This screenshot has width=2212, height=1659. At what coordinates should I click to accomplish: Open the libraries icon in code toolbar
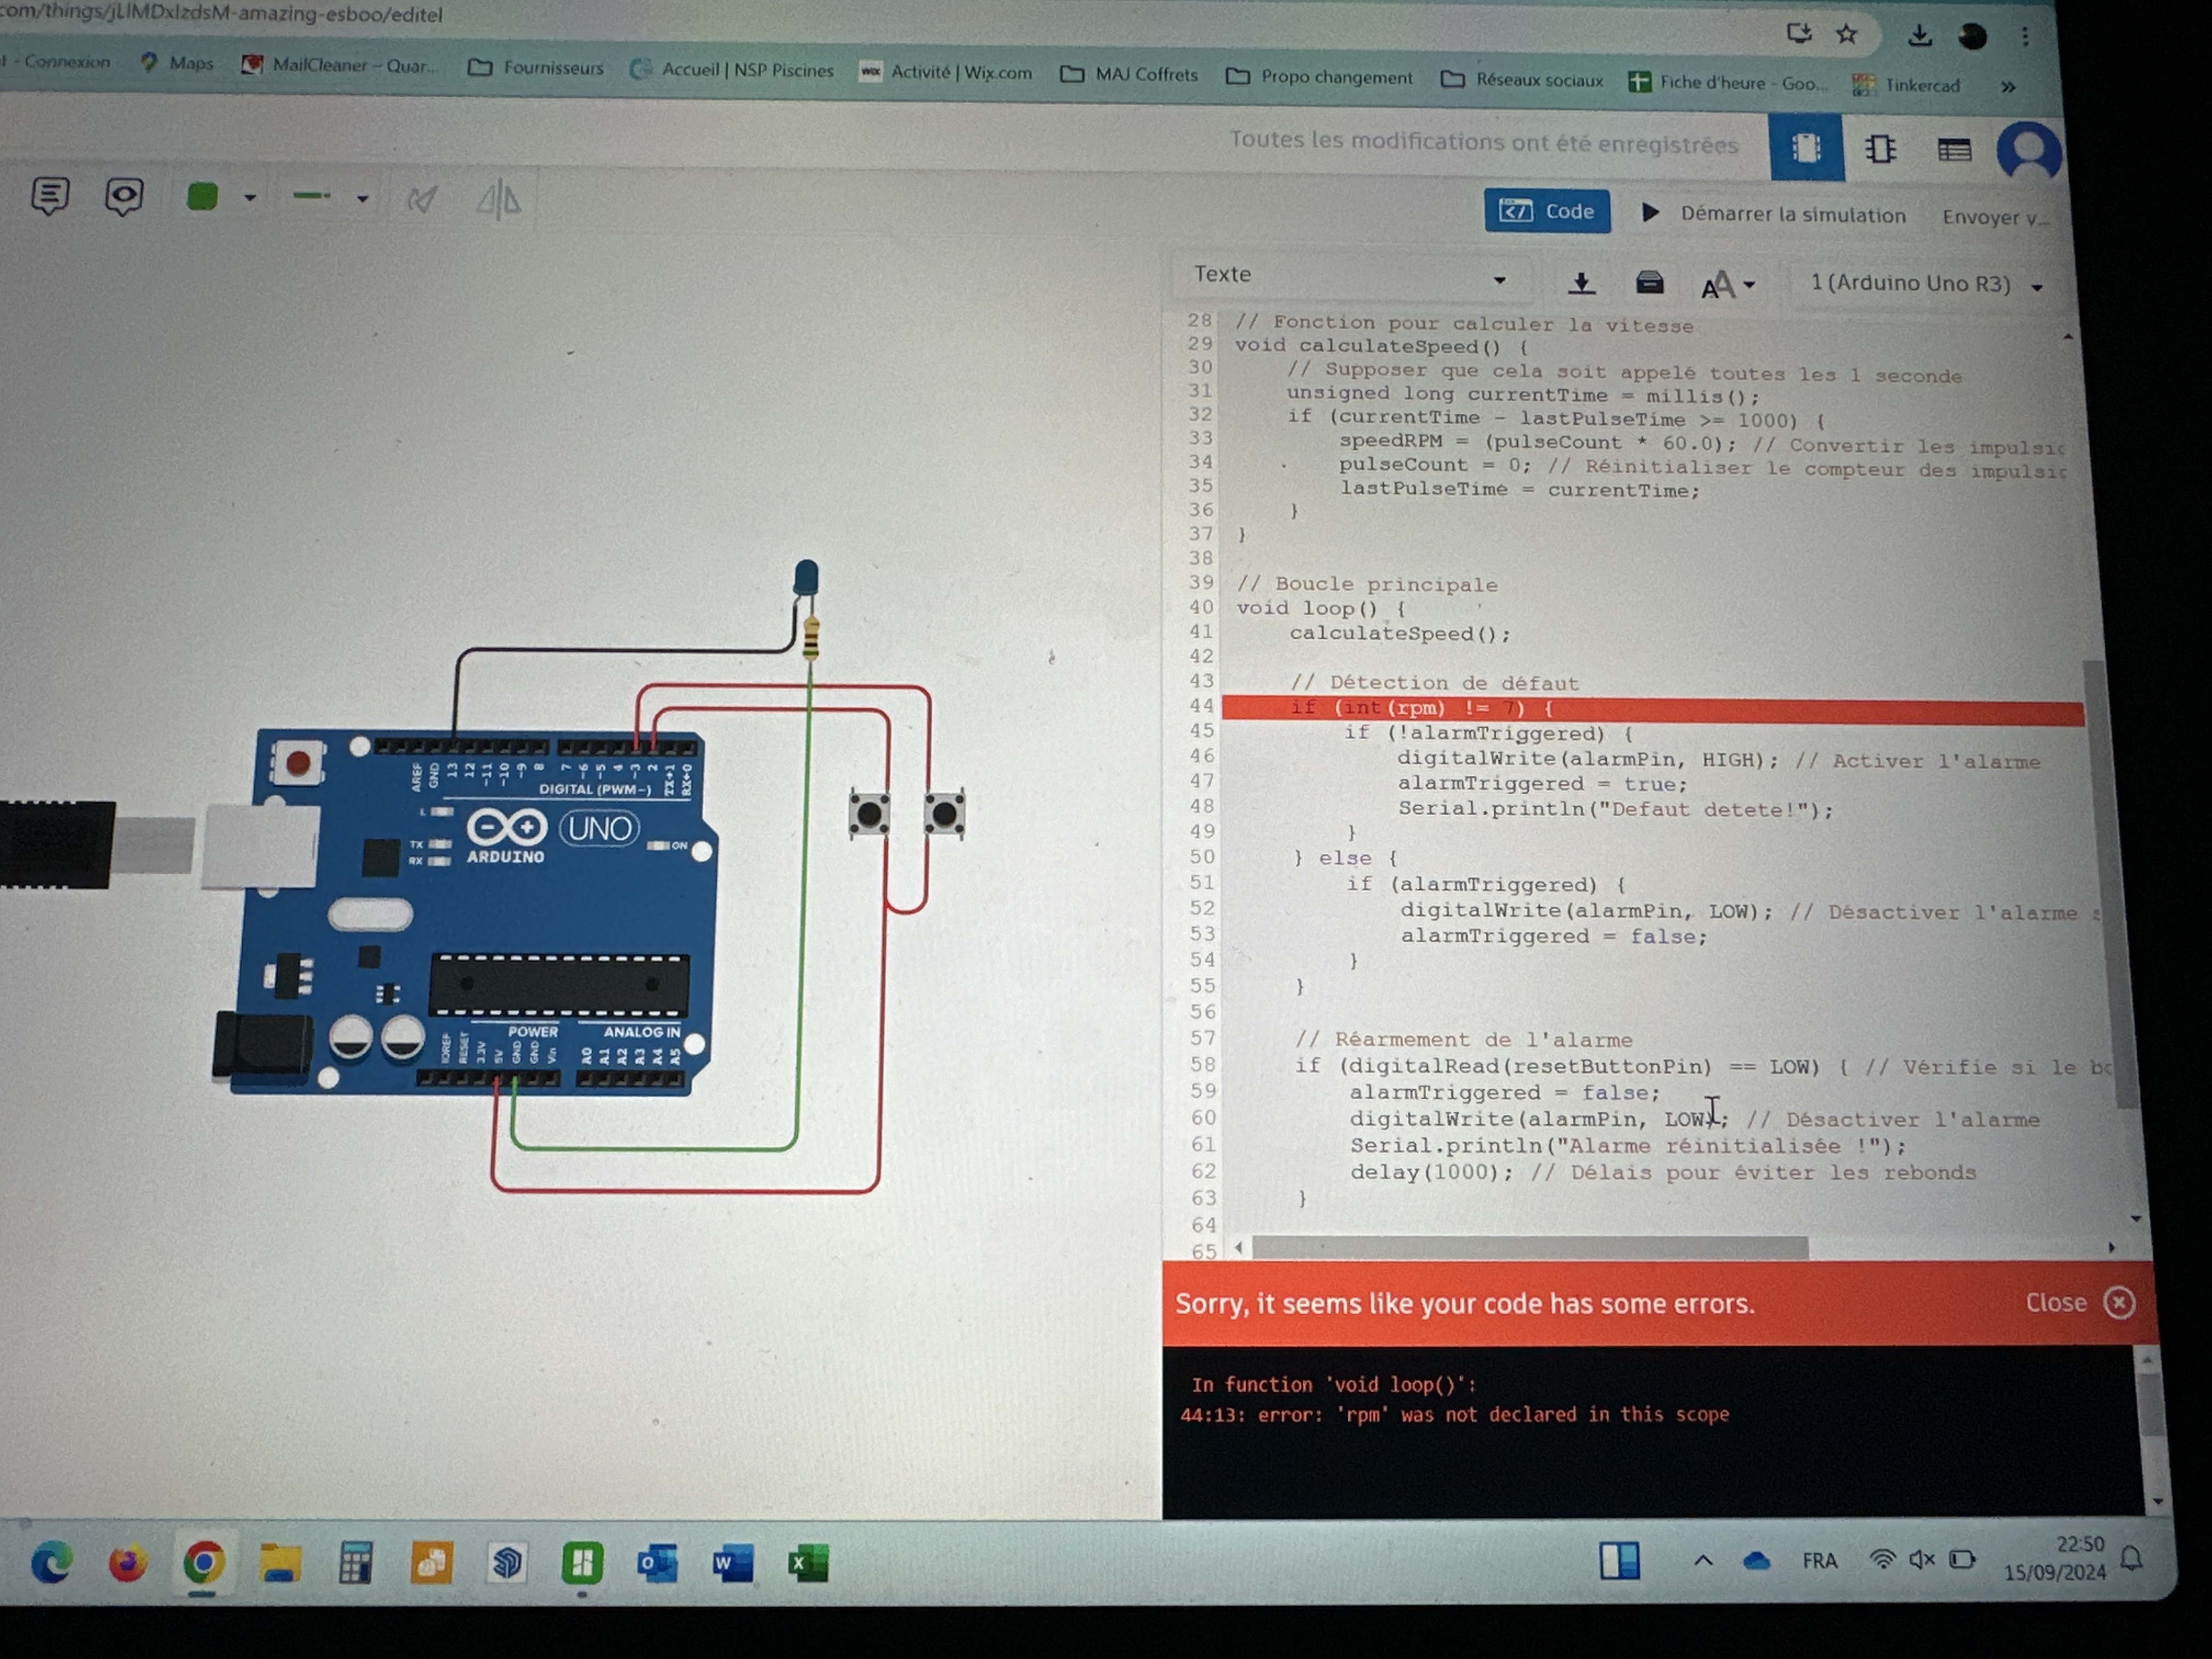tap(1649, 283)
